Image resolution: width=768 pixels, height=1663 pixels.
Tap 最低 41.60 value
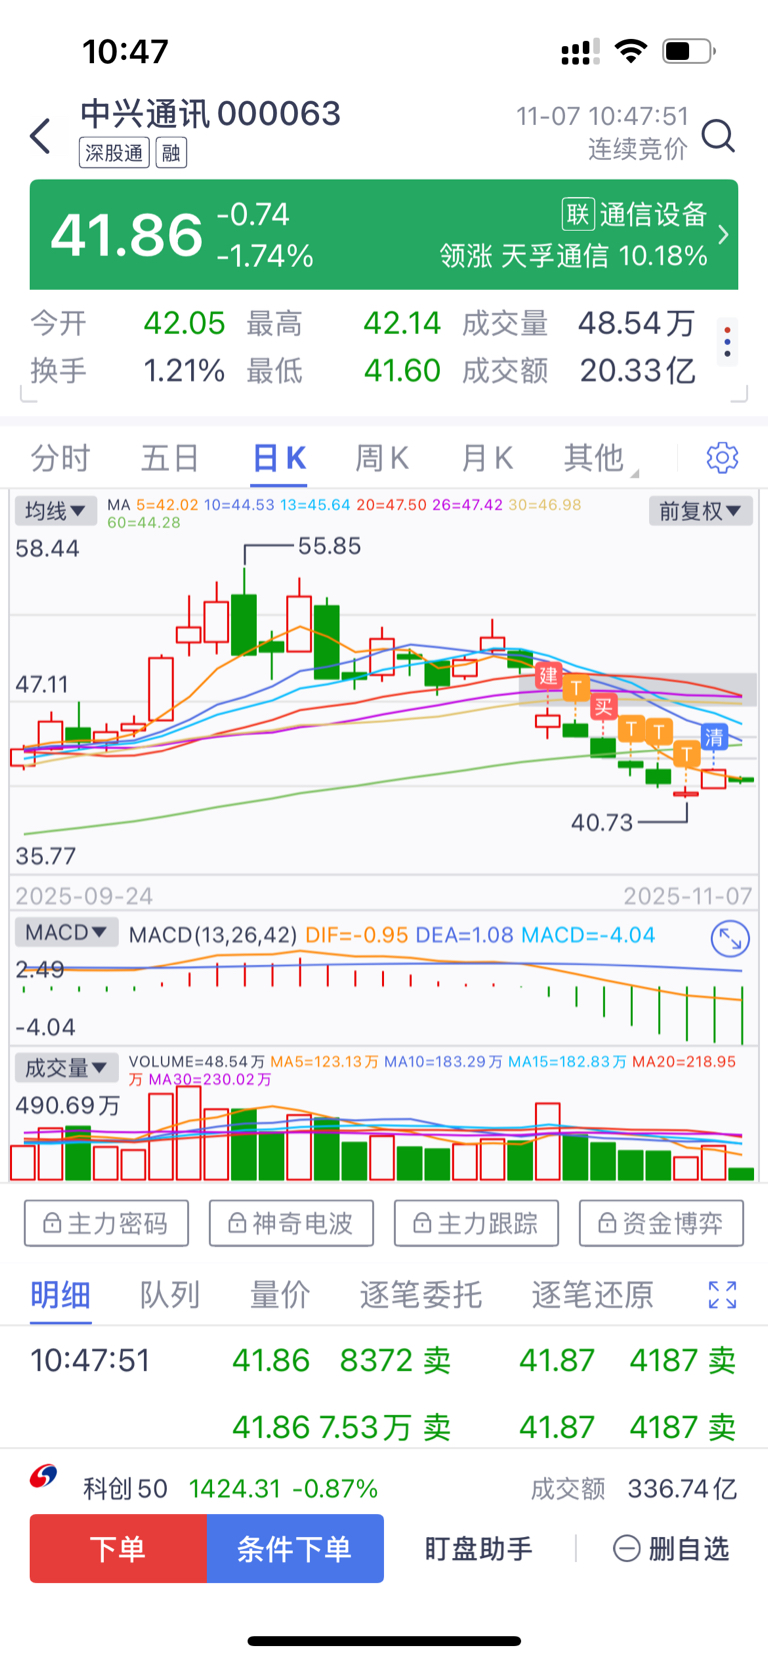tap(402, 371)
